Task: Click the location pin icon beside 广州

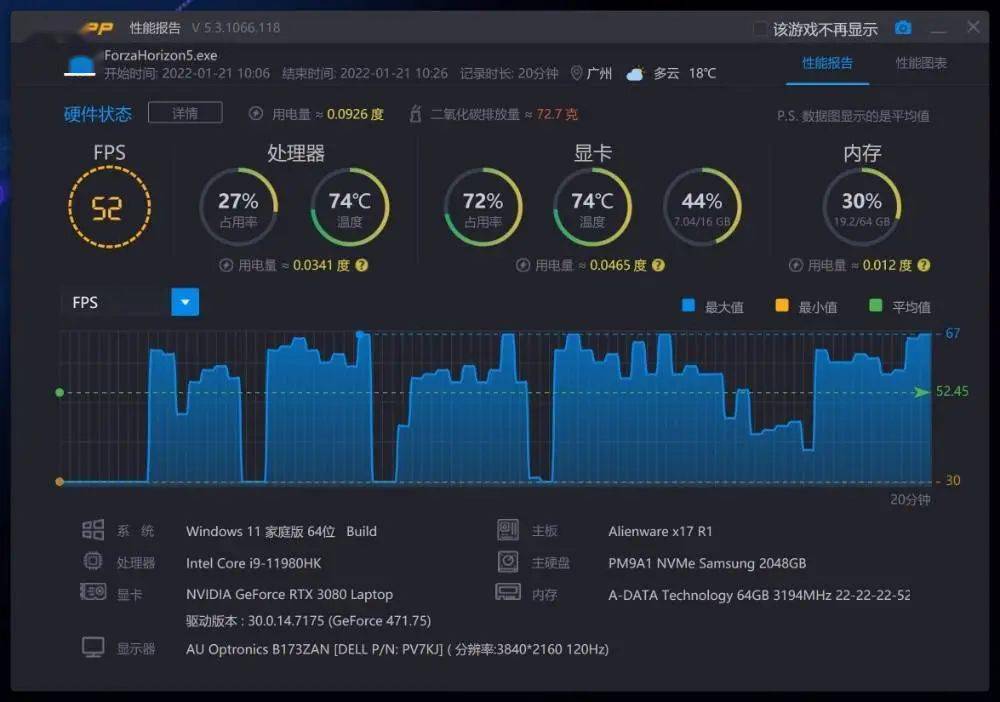Action: point(577,72)
